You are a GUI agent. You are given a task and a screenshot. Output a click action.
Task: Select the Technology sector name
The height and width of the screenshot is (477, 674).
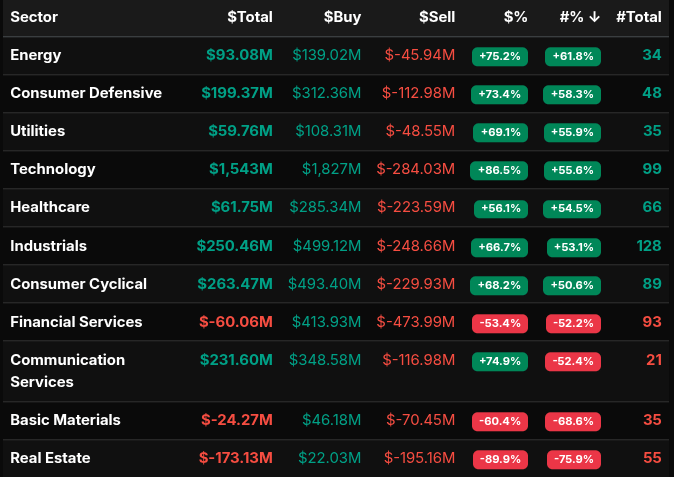click(x=53, y=169)
